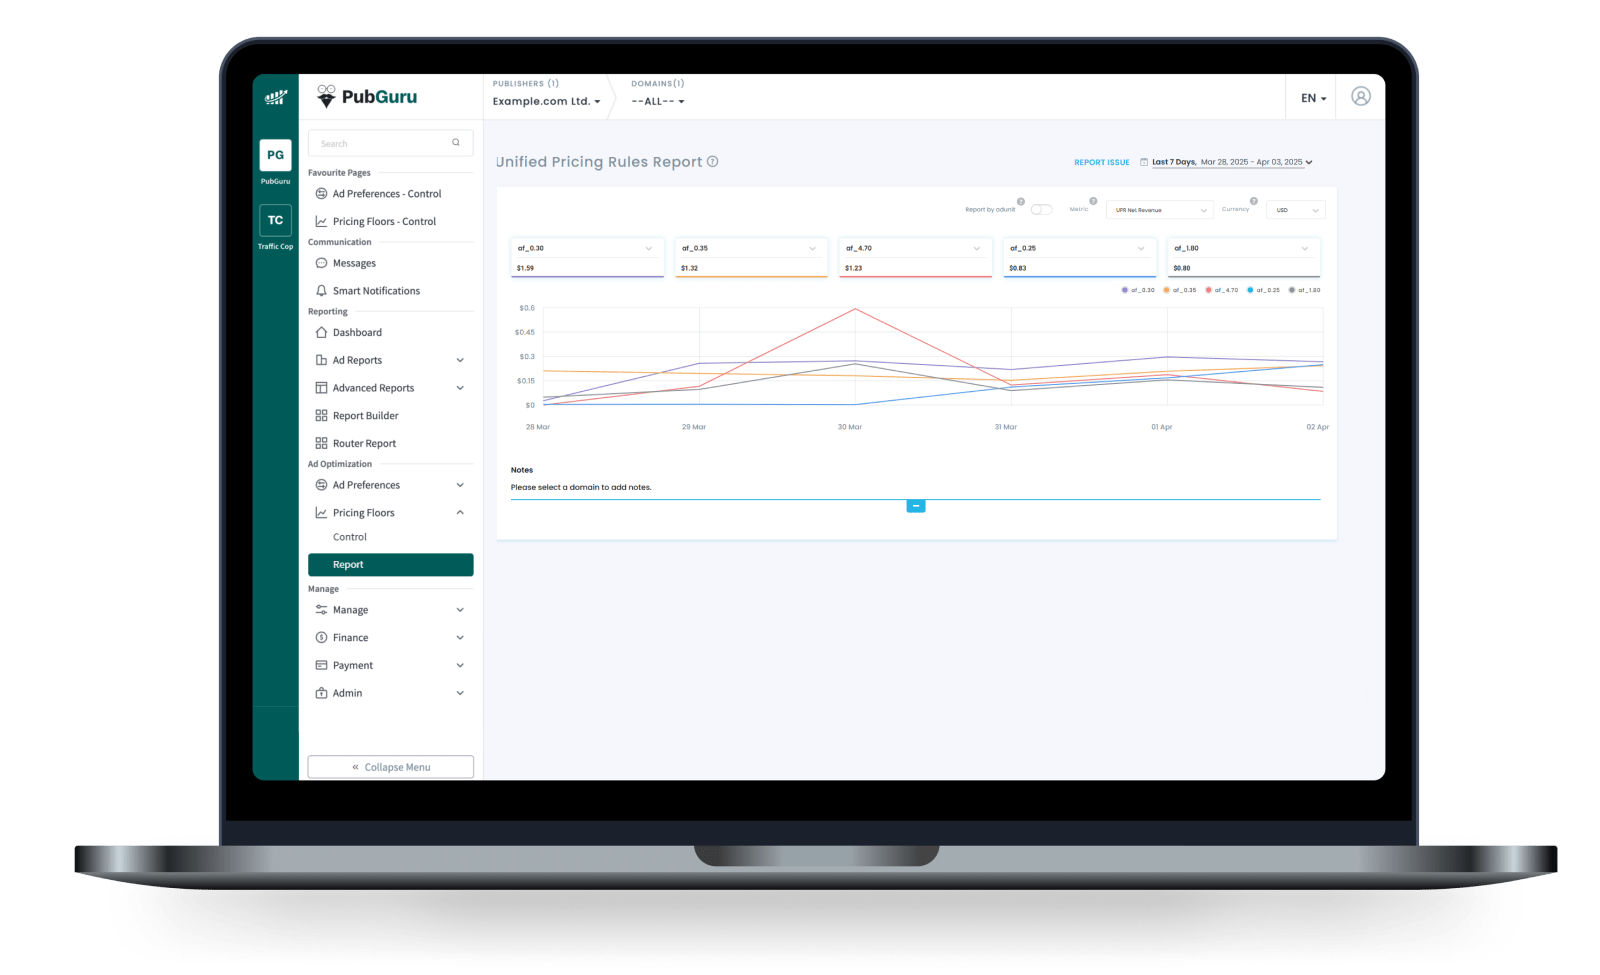Click the Pricing Floors chart icon under Ad Optimization
Image resolution: width=1600 pixels, height=975 pixels.
pos(321,513)
